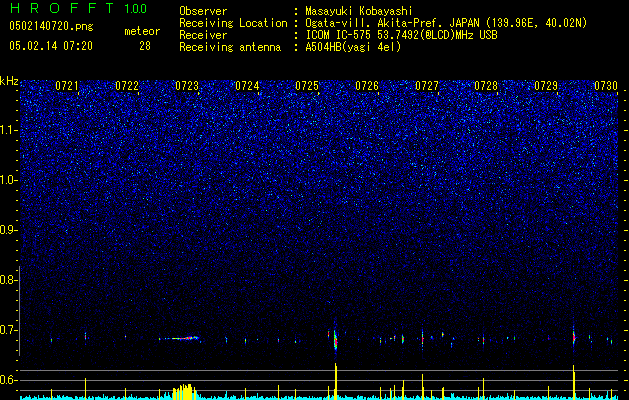This screenshot has height=400, width=629.
Task: Click the 1.1 frequency axis label
Action: 9,130
